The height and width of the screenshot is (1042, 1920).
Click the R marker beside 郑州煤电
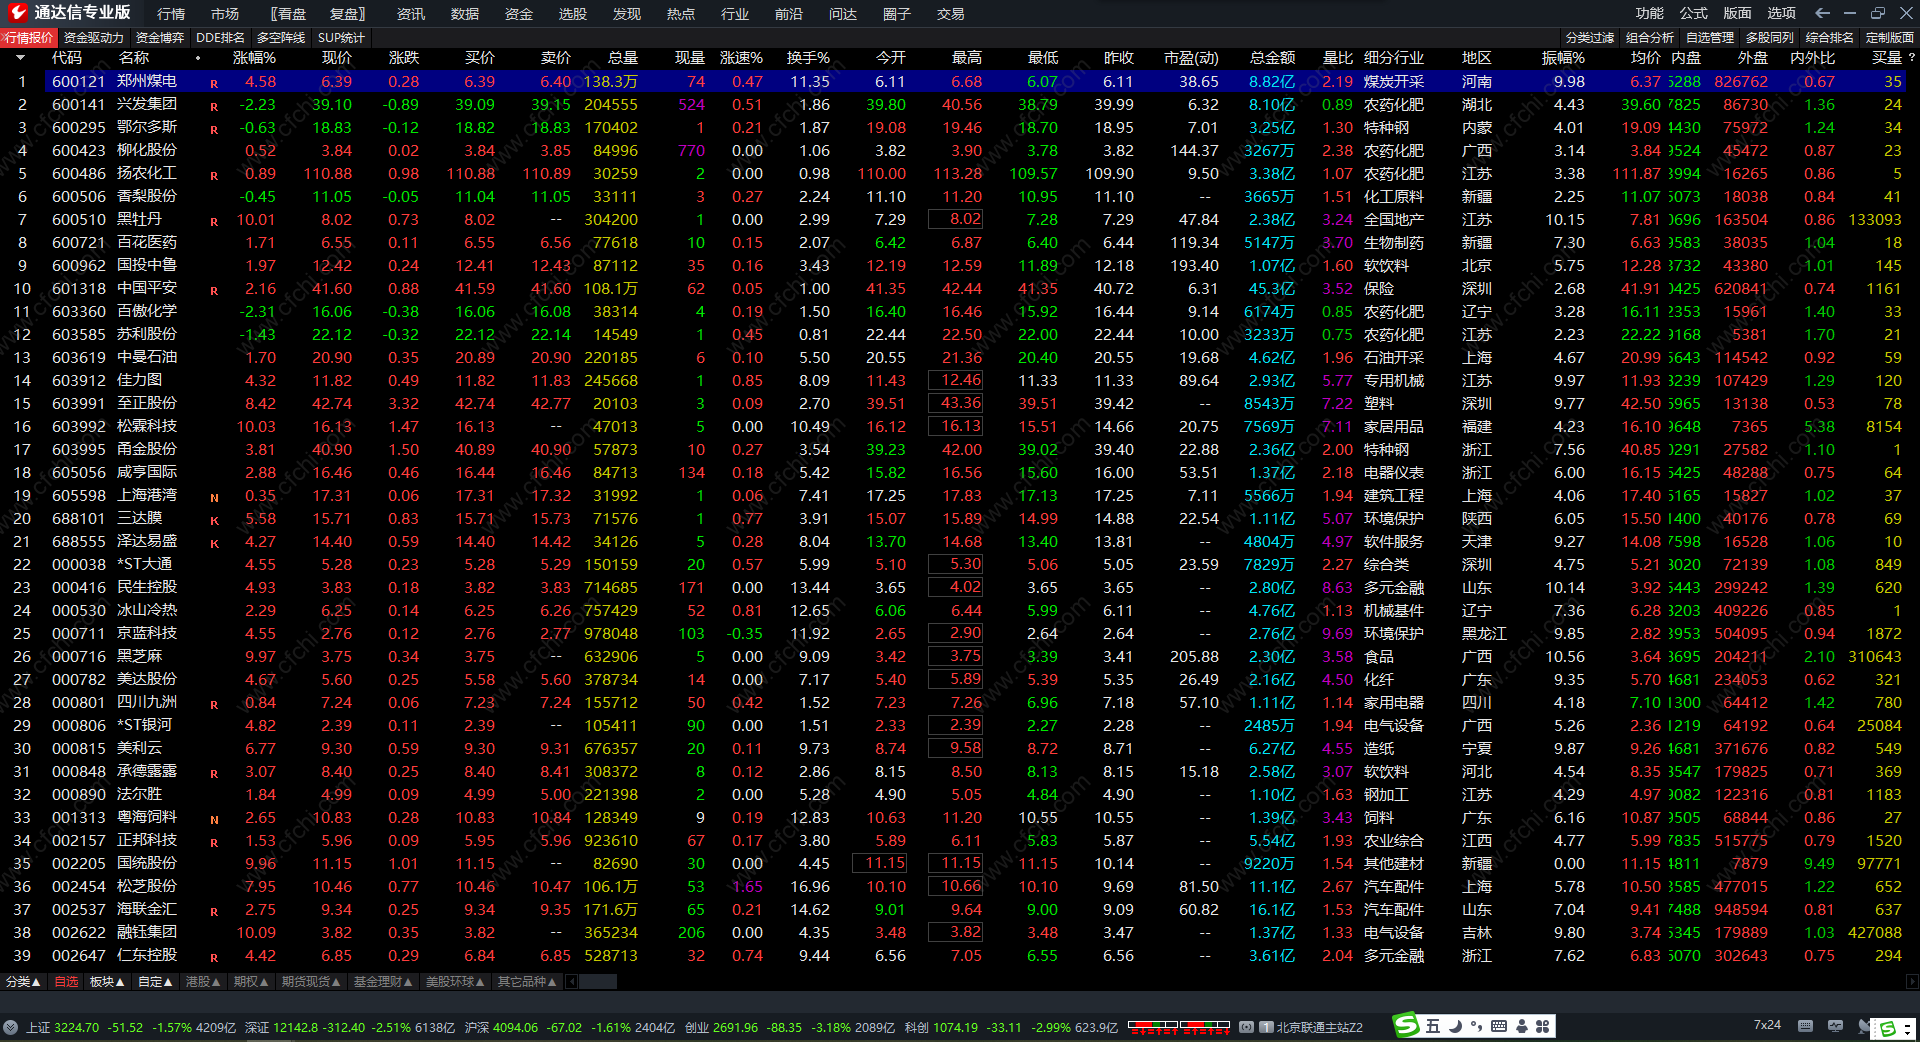tap(214, 83)
